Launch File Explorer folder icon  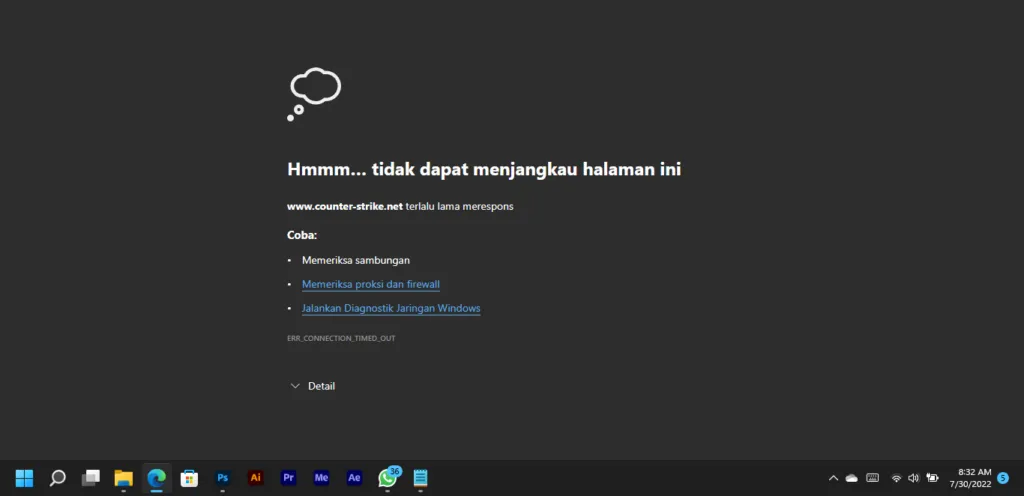pos(123,478)
